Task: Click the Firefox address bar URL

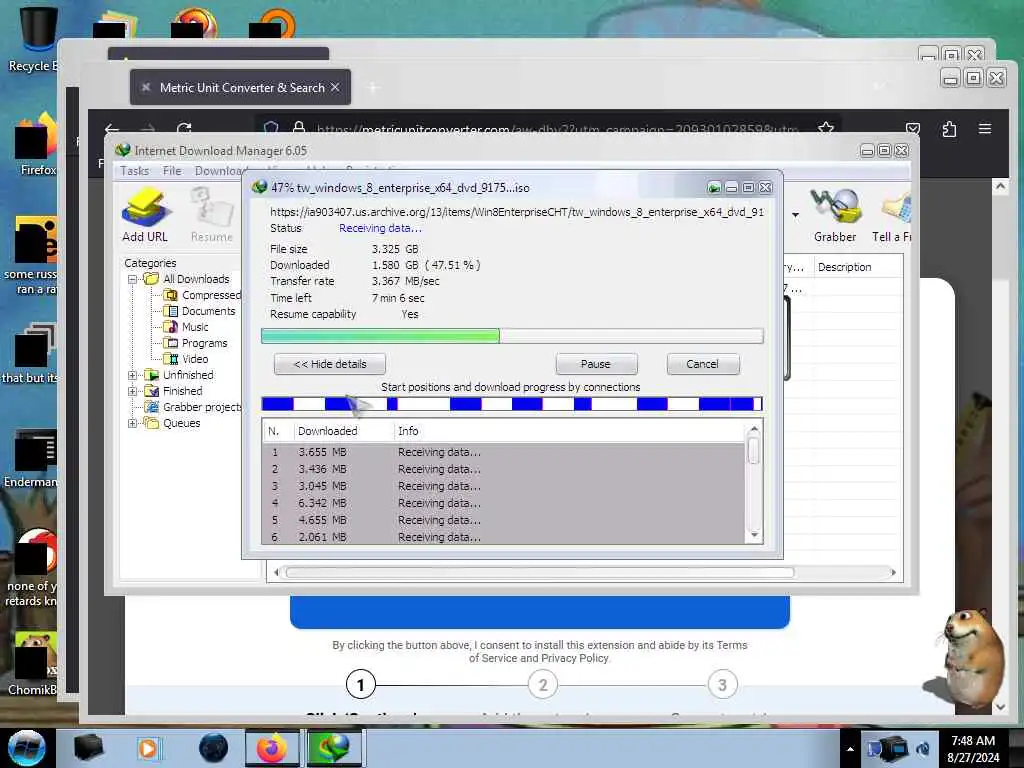Action: pos(557,129)
